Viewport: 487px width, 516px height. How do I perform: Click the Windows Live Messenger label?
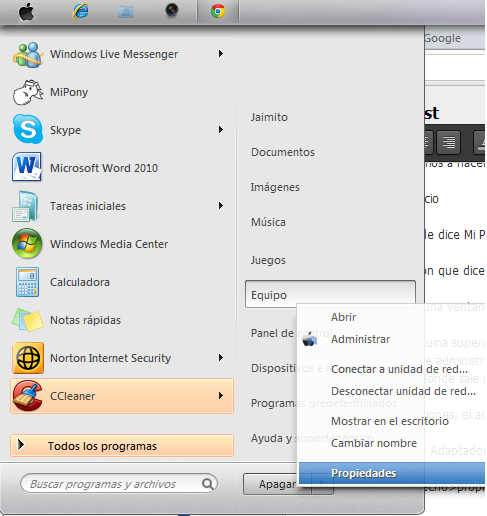tap(114, 54)
